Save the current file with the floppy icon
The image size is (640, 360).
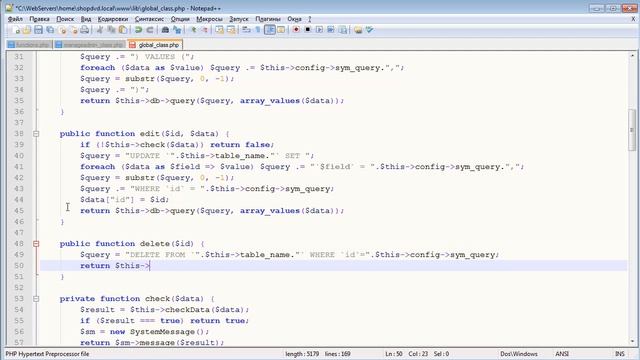click(38, 30)
